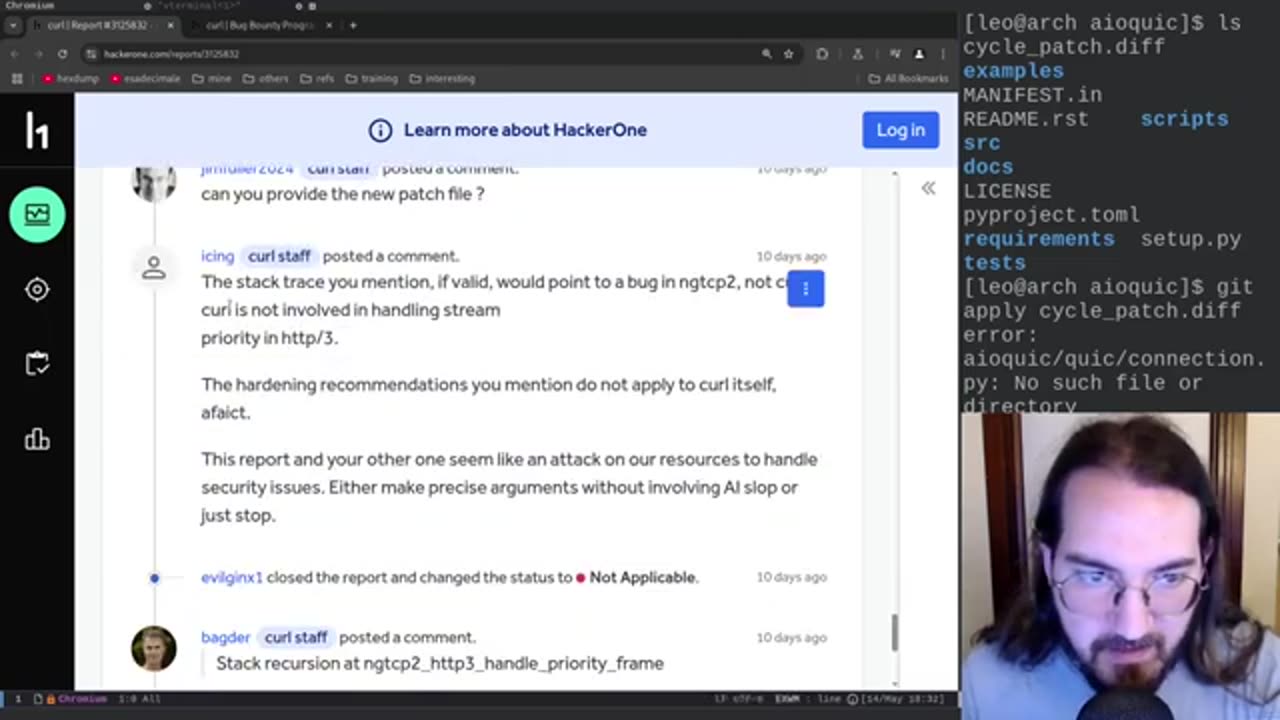Screen dimensions: 1280x720
Task: Open the HackerOne logo home link
Action: coord(37,131)
